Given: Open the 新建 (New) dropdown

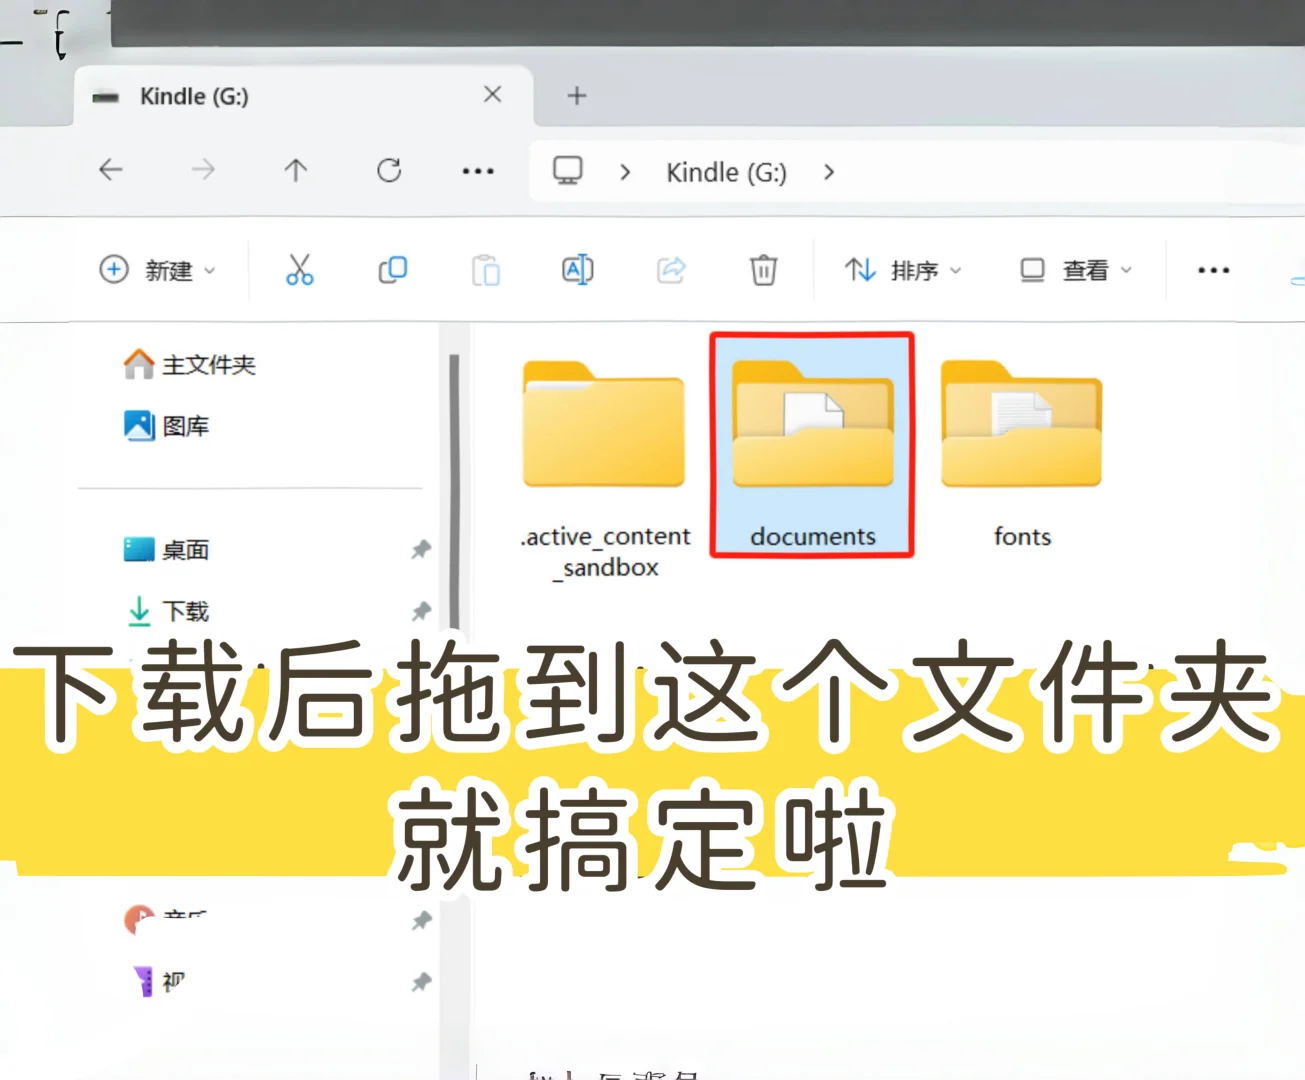Looking at the screenshot, I should [158, 270].
